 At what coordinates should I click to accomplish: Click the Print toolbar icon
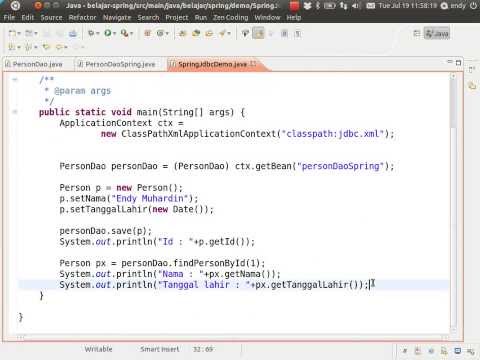[73, 33]
